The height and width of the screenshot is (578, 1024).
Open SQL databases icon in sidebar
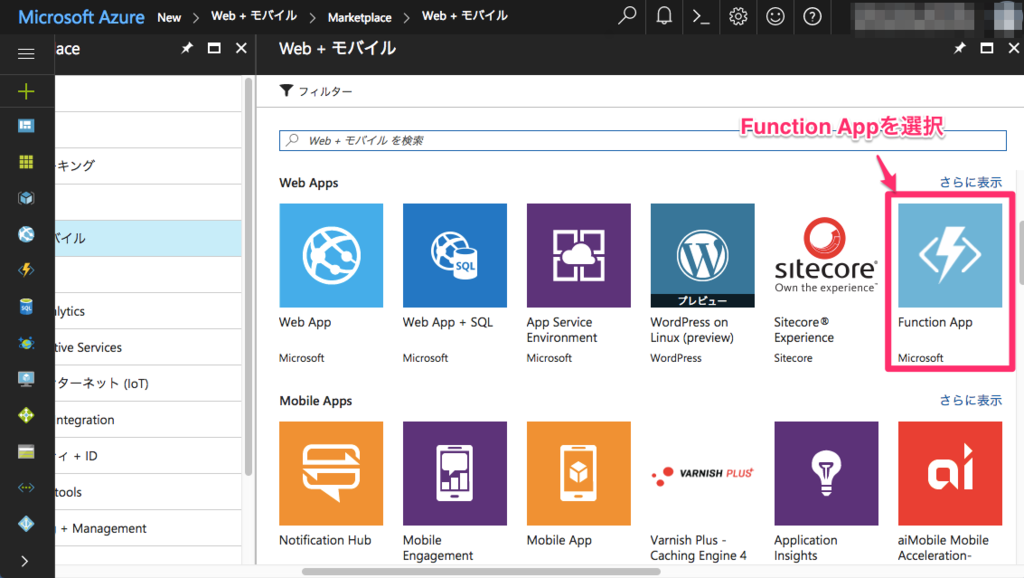tap(26, 306)
